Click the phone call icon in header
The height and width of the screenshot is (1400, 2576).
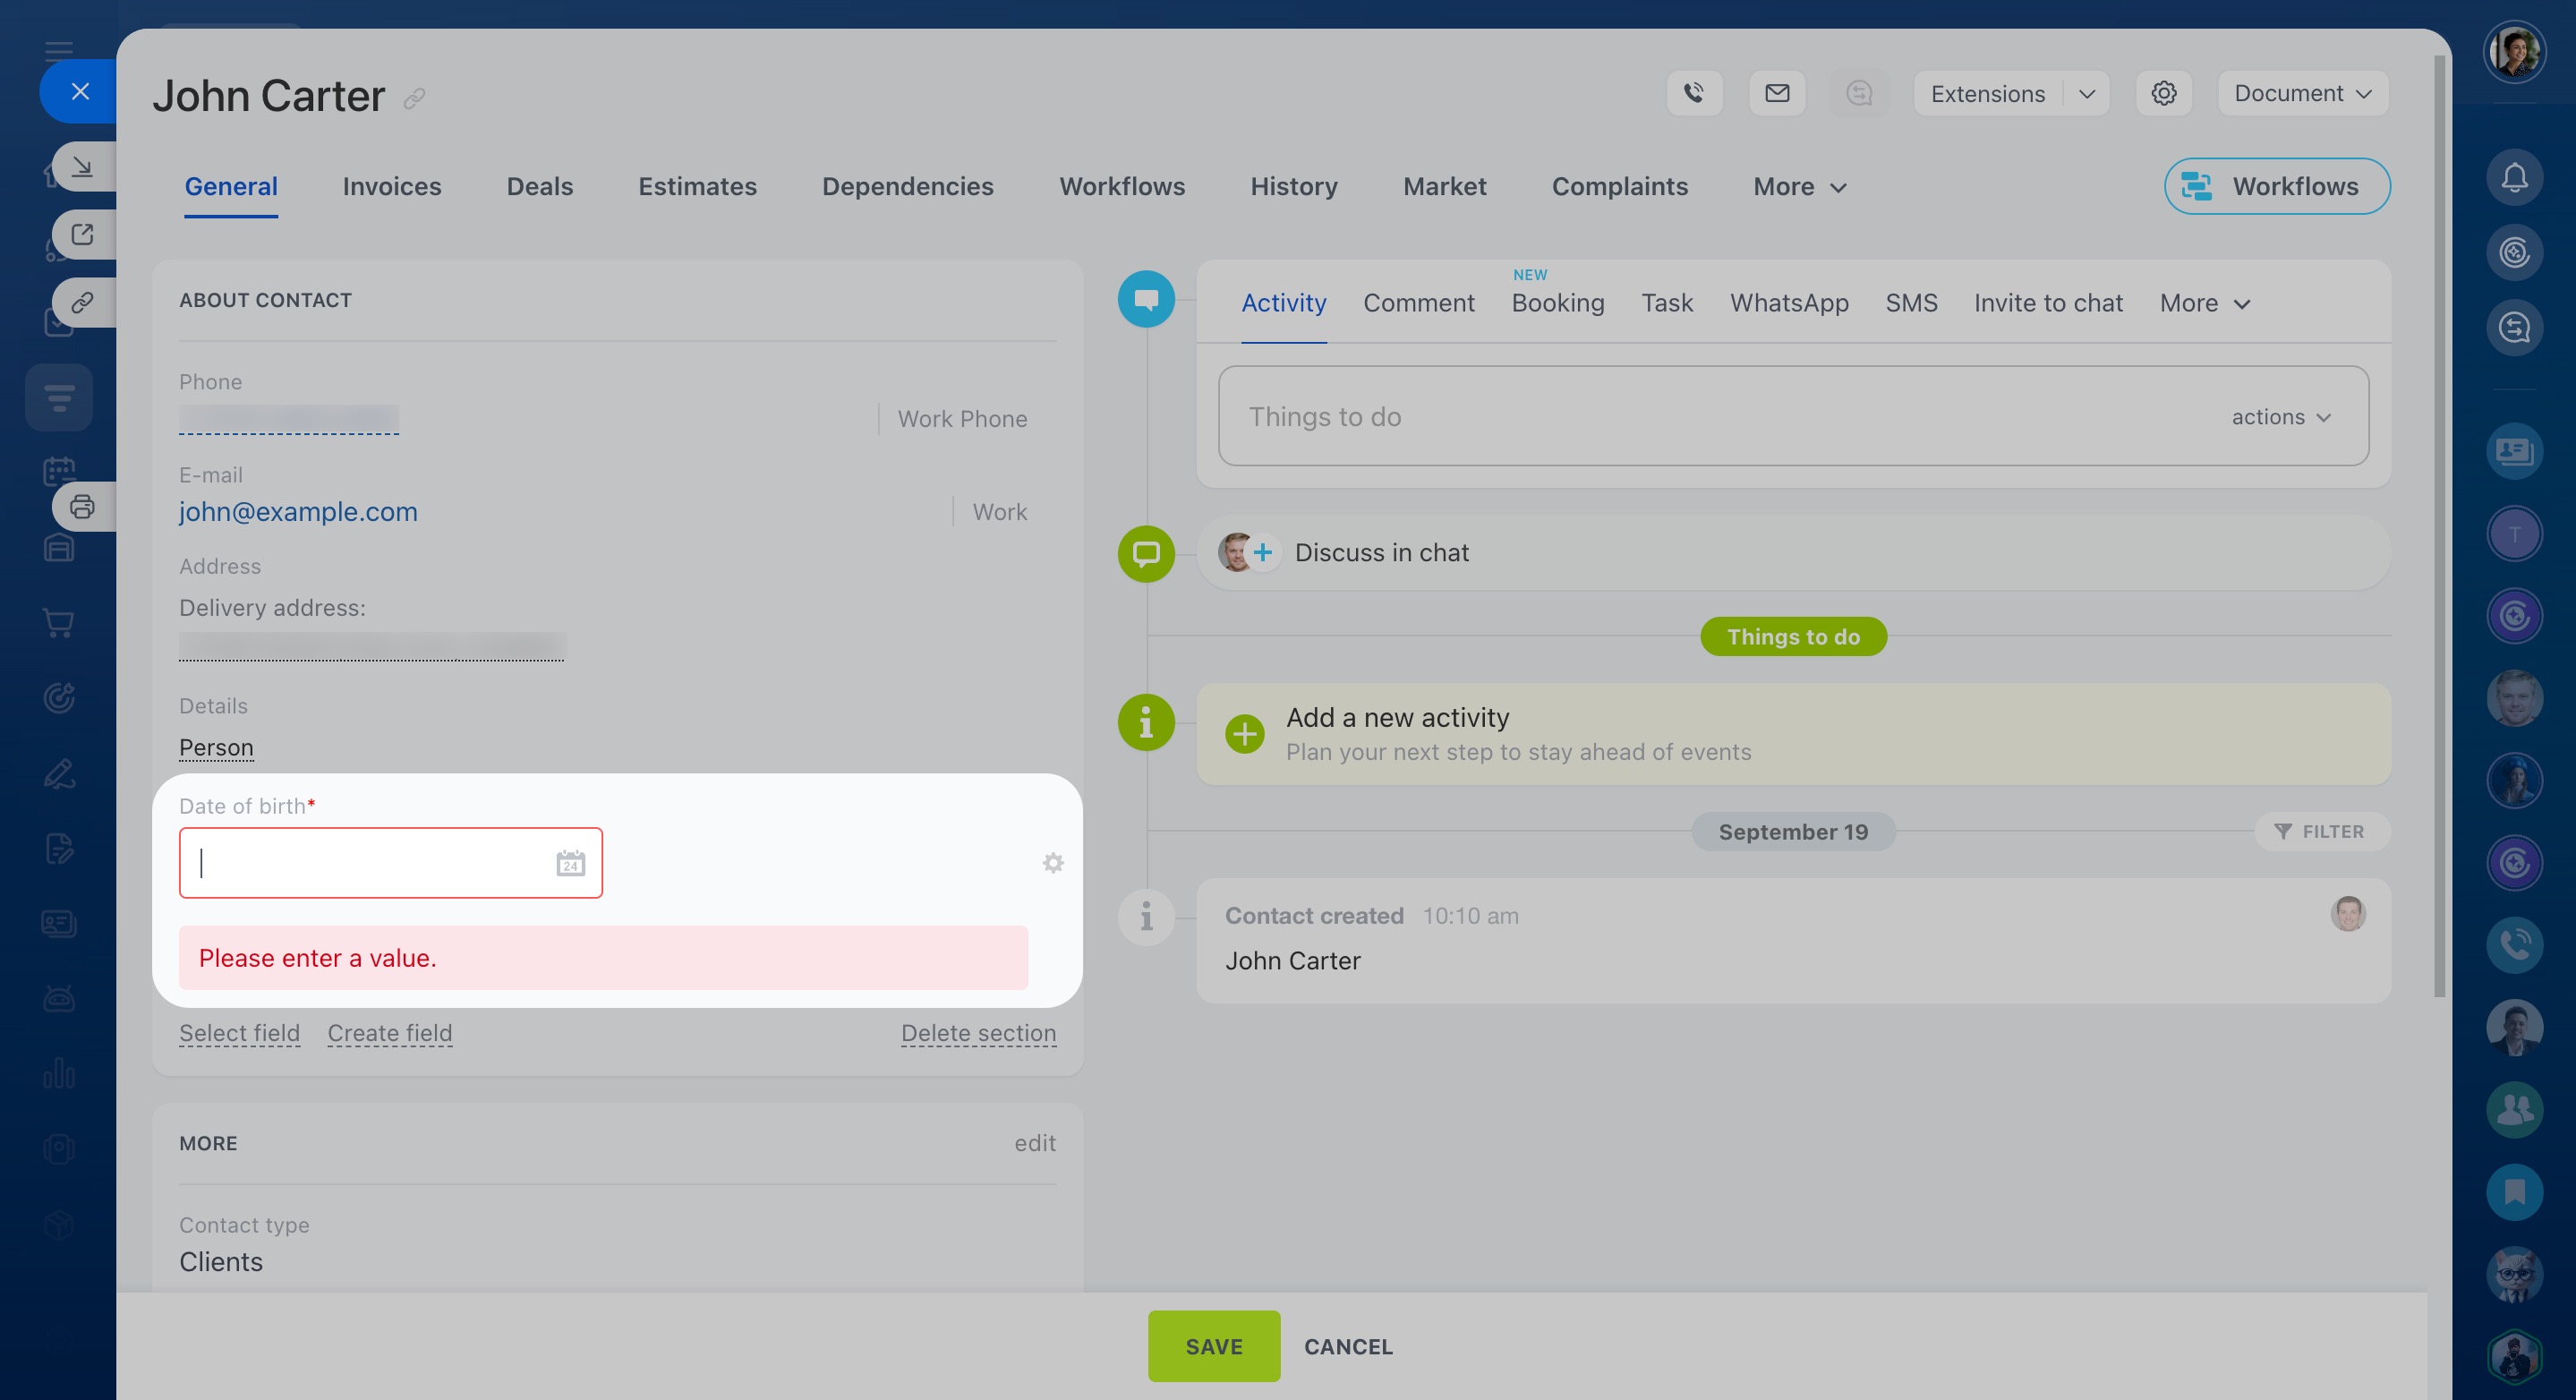tap(1694, 93)
